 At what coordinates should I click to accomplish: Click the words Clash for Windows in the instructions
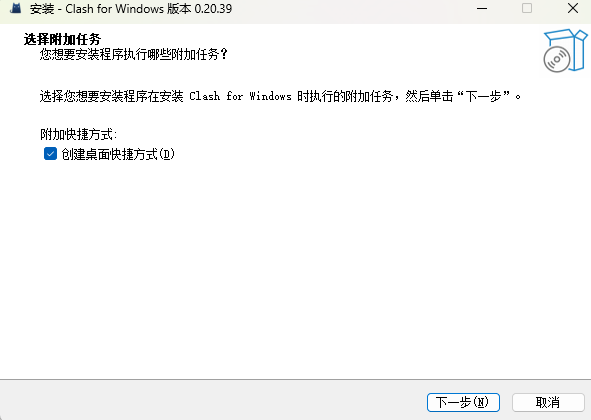point(240,97)
